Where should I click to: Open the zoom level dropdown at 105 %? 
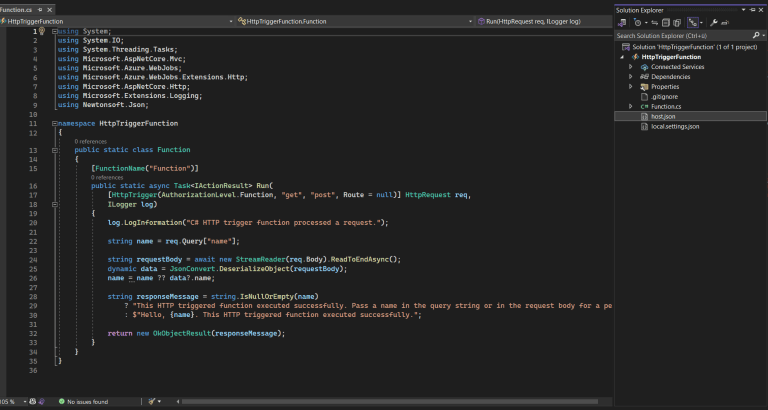24,402
